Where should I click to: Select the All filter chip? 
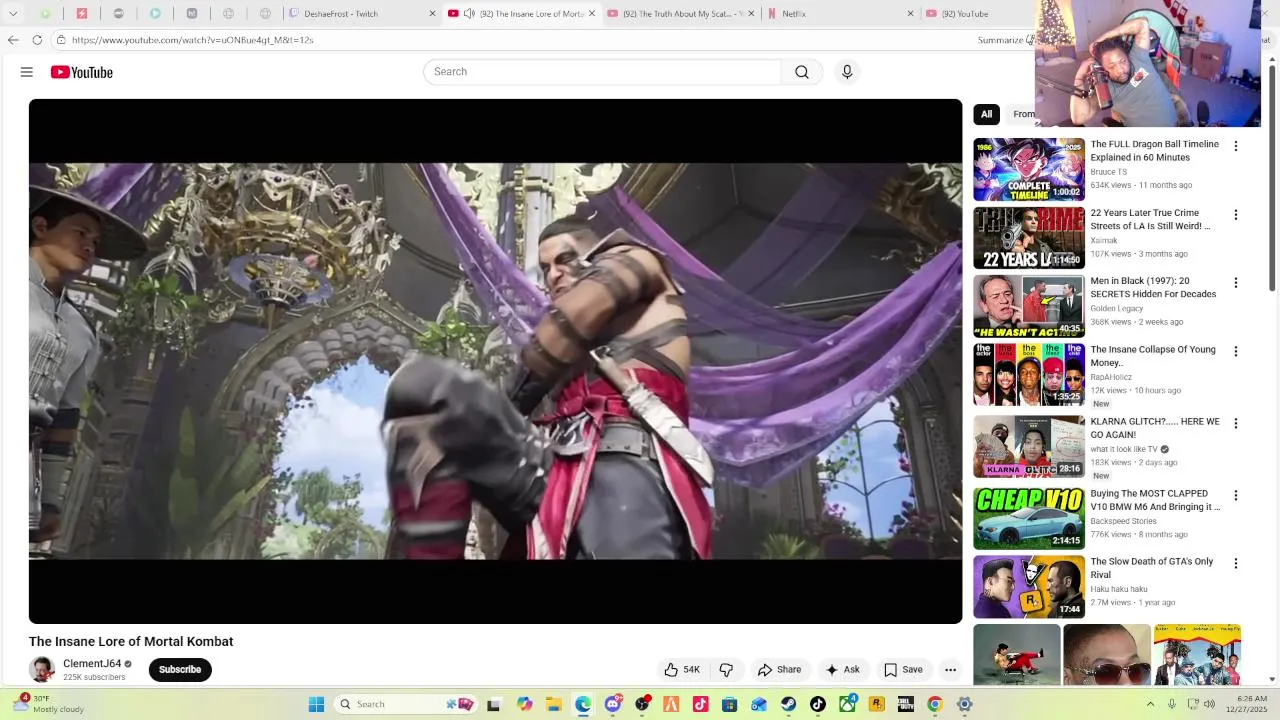[986, 114]
